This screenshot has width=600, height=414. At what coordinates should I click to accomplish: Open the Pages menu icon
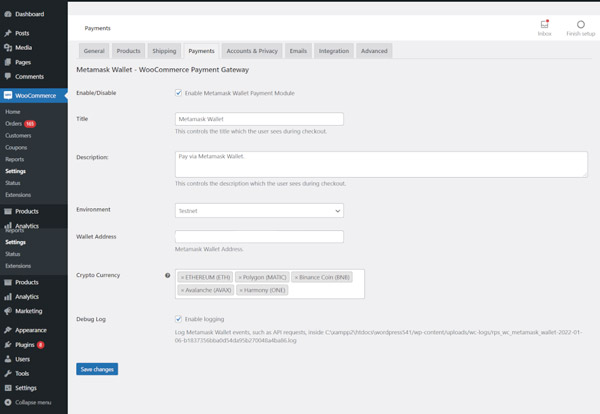click(8, 62)
